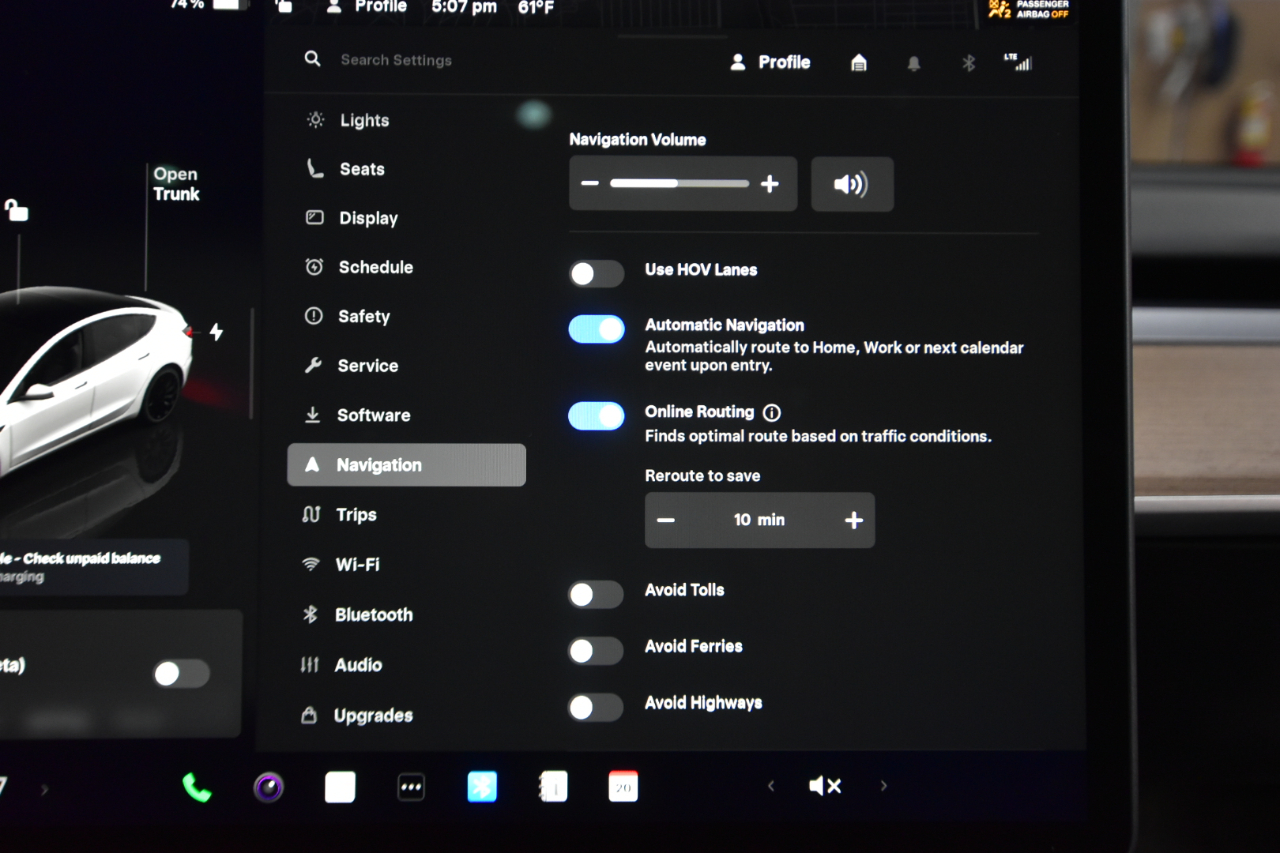Viewport: 1280px width, 853px height.
Task: Open the app launcher ellipsis in the dock
Action: click(411, 787)
